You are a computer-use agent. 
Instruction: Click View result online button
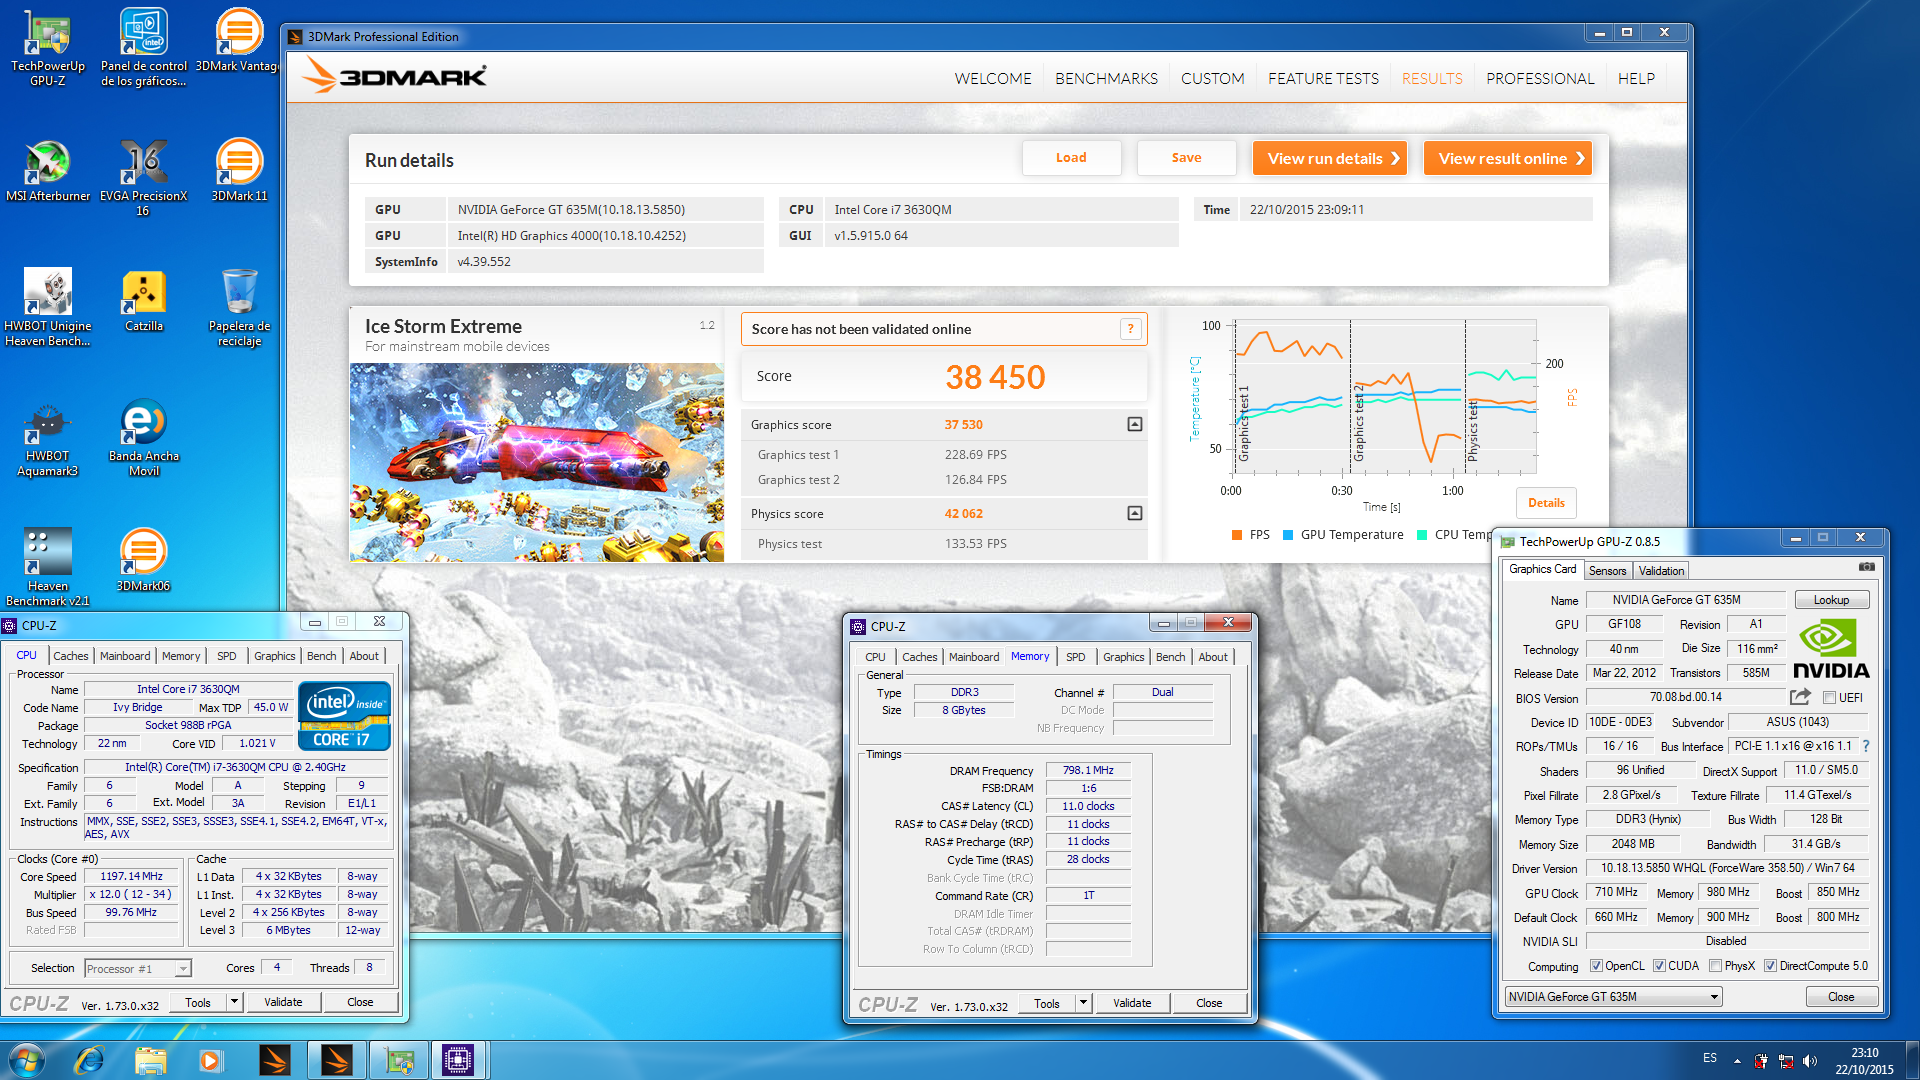click(1507, 158)
